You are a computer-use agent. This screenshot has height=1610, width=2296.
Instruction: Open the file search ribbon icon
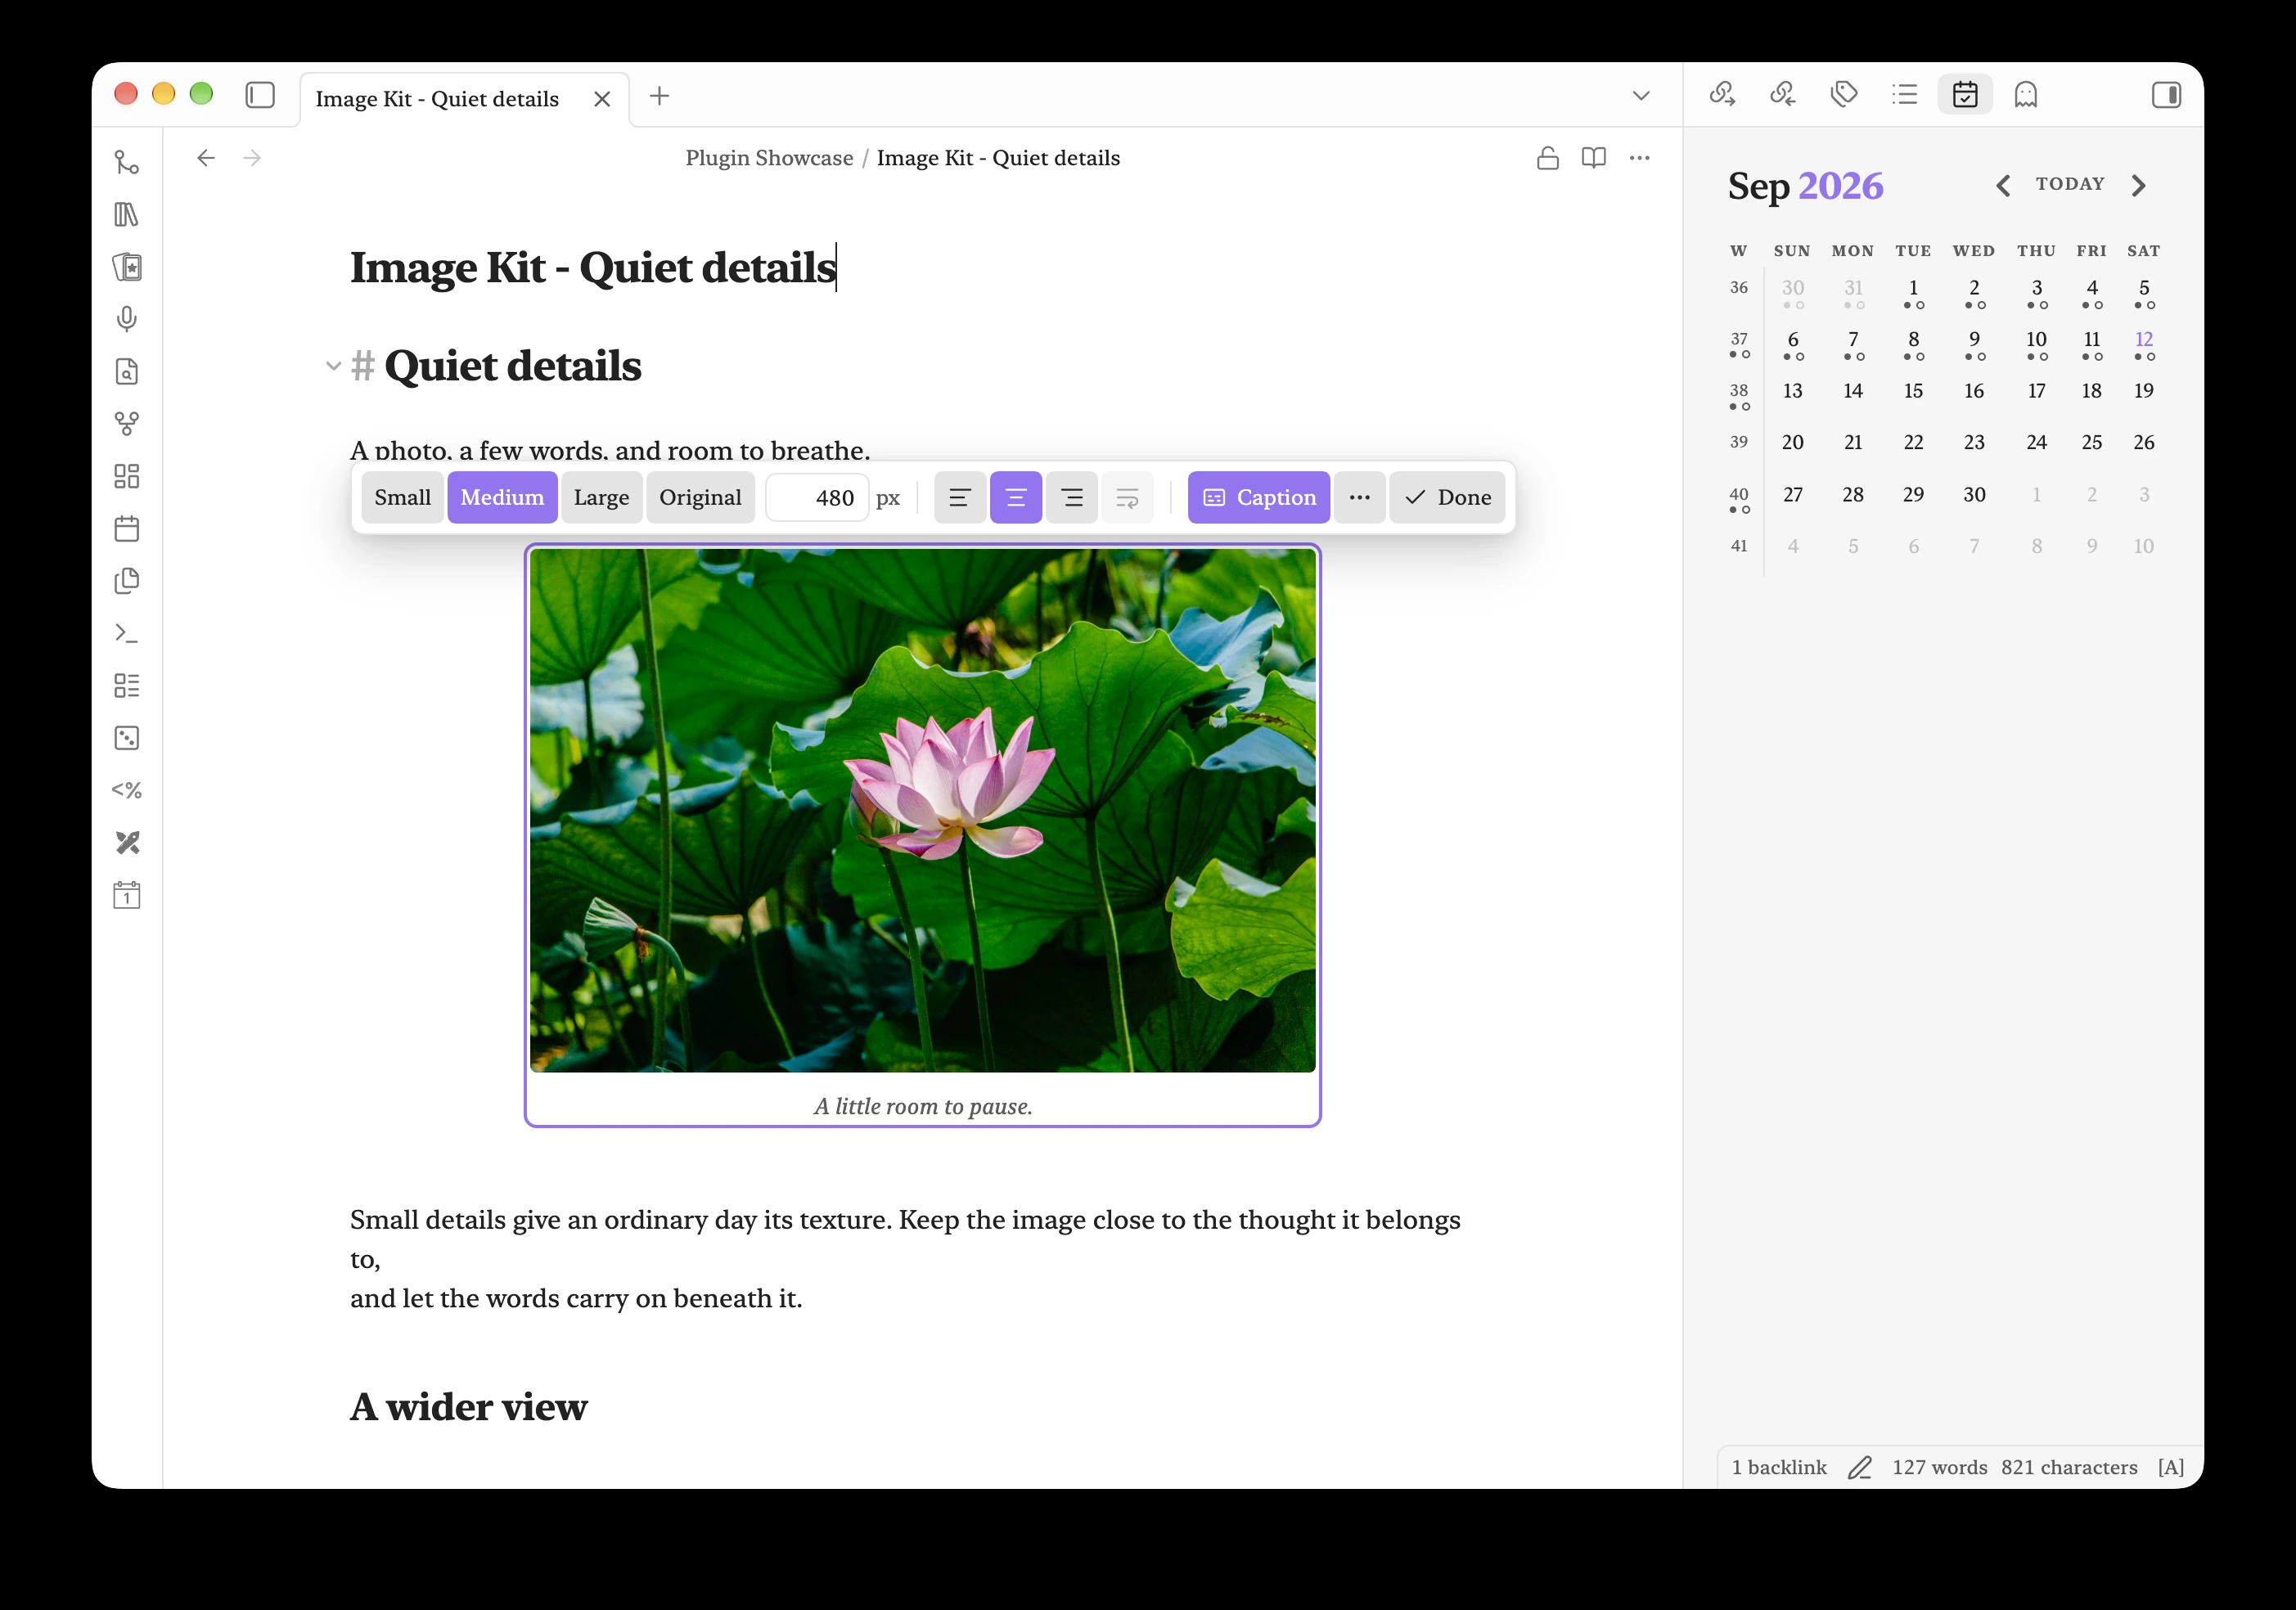[126, 372]
